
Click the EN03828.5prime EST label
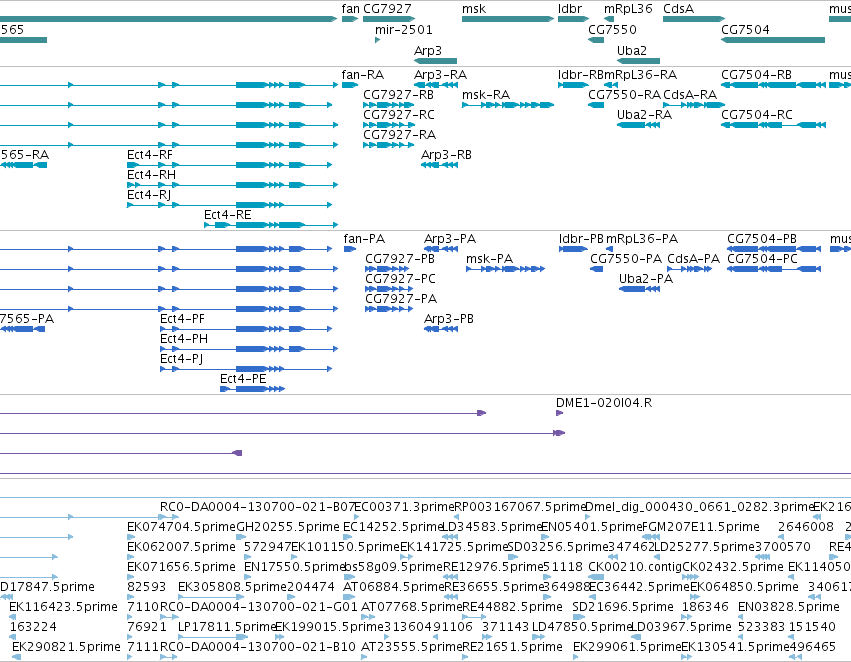coord(789,607)
